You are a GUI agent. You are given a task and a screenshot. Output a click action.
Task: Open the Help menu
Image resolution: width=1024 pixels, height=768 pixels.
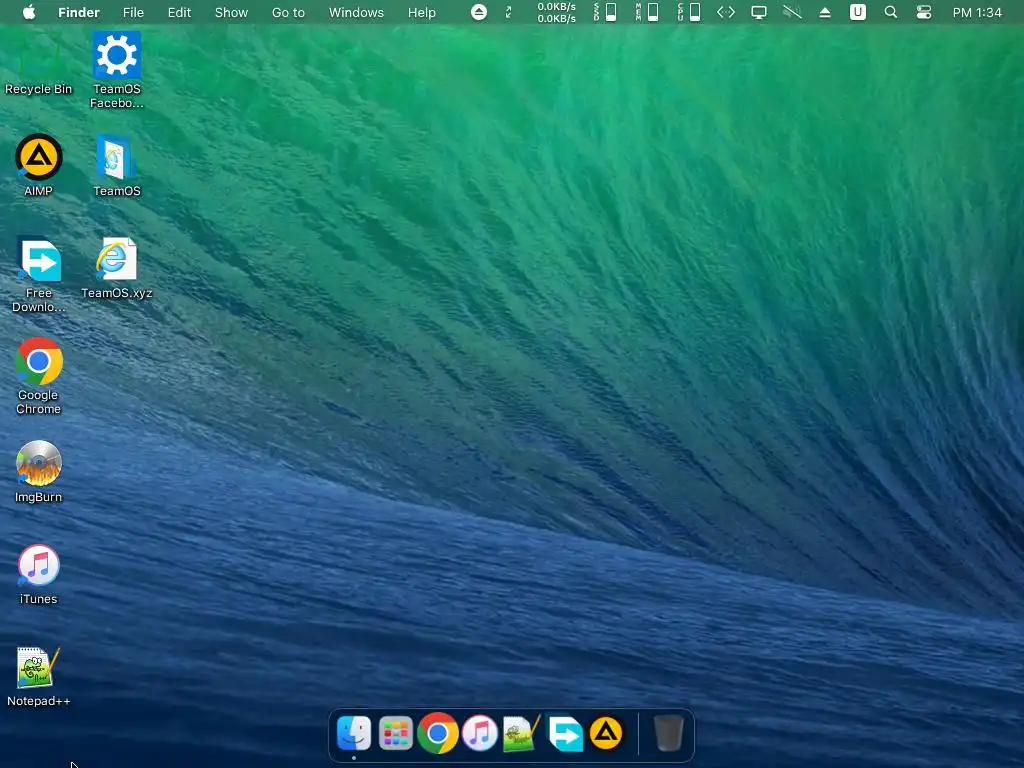click(421, 12)
